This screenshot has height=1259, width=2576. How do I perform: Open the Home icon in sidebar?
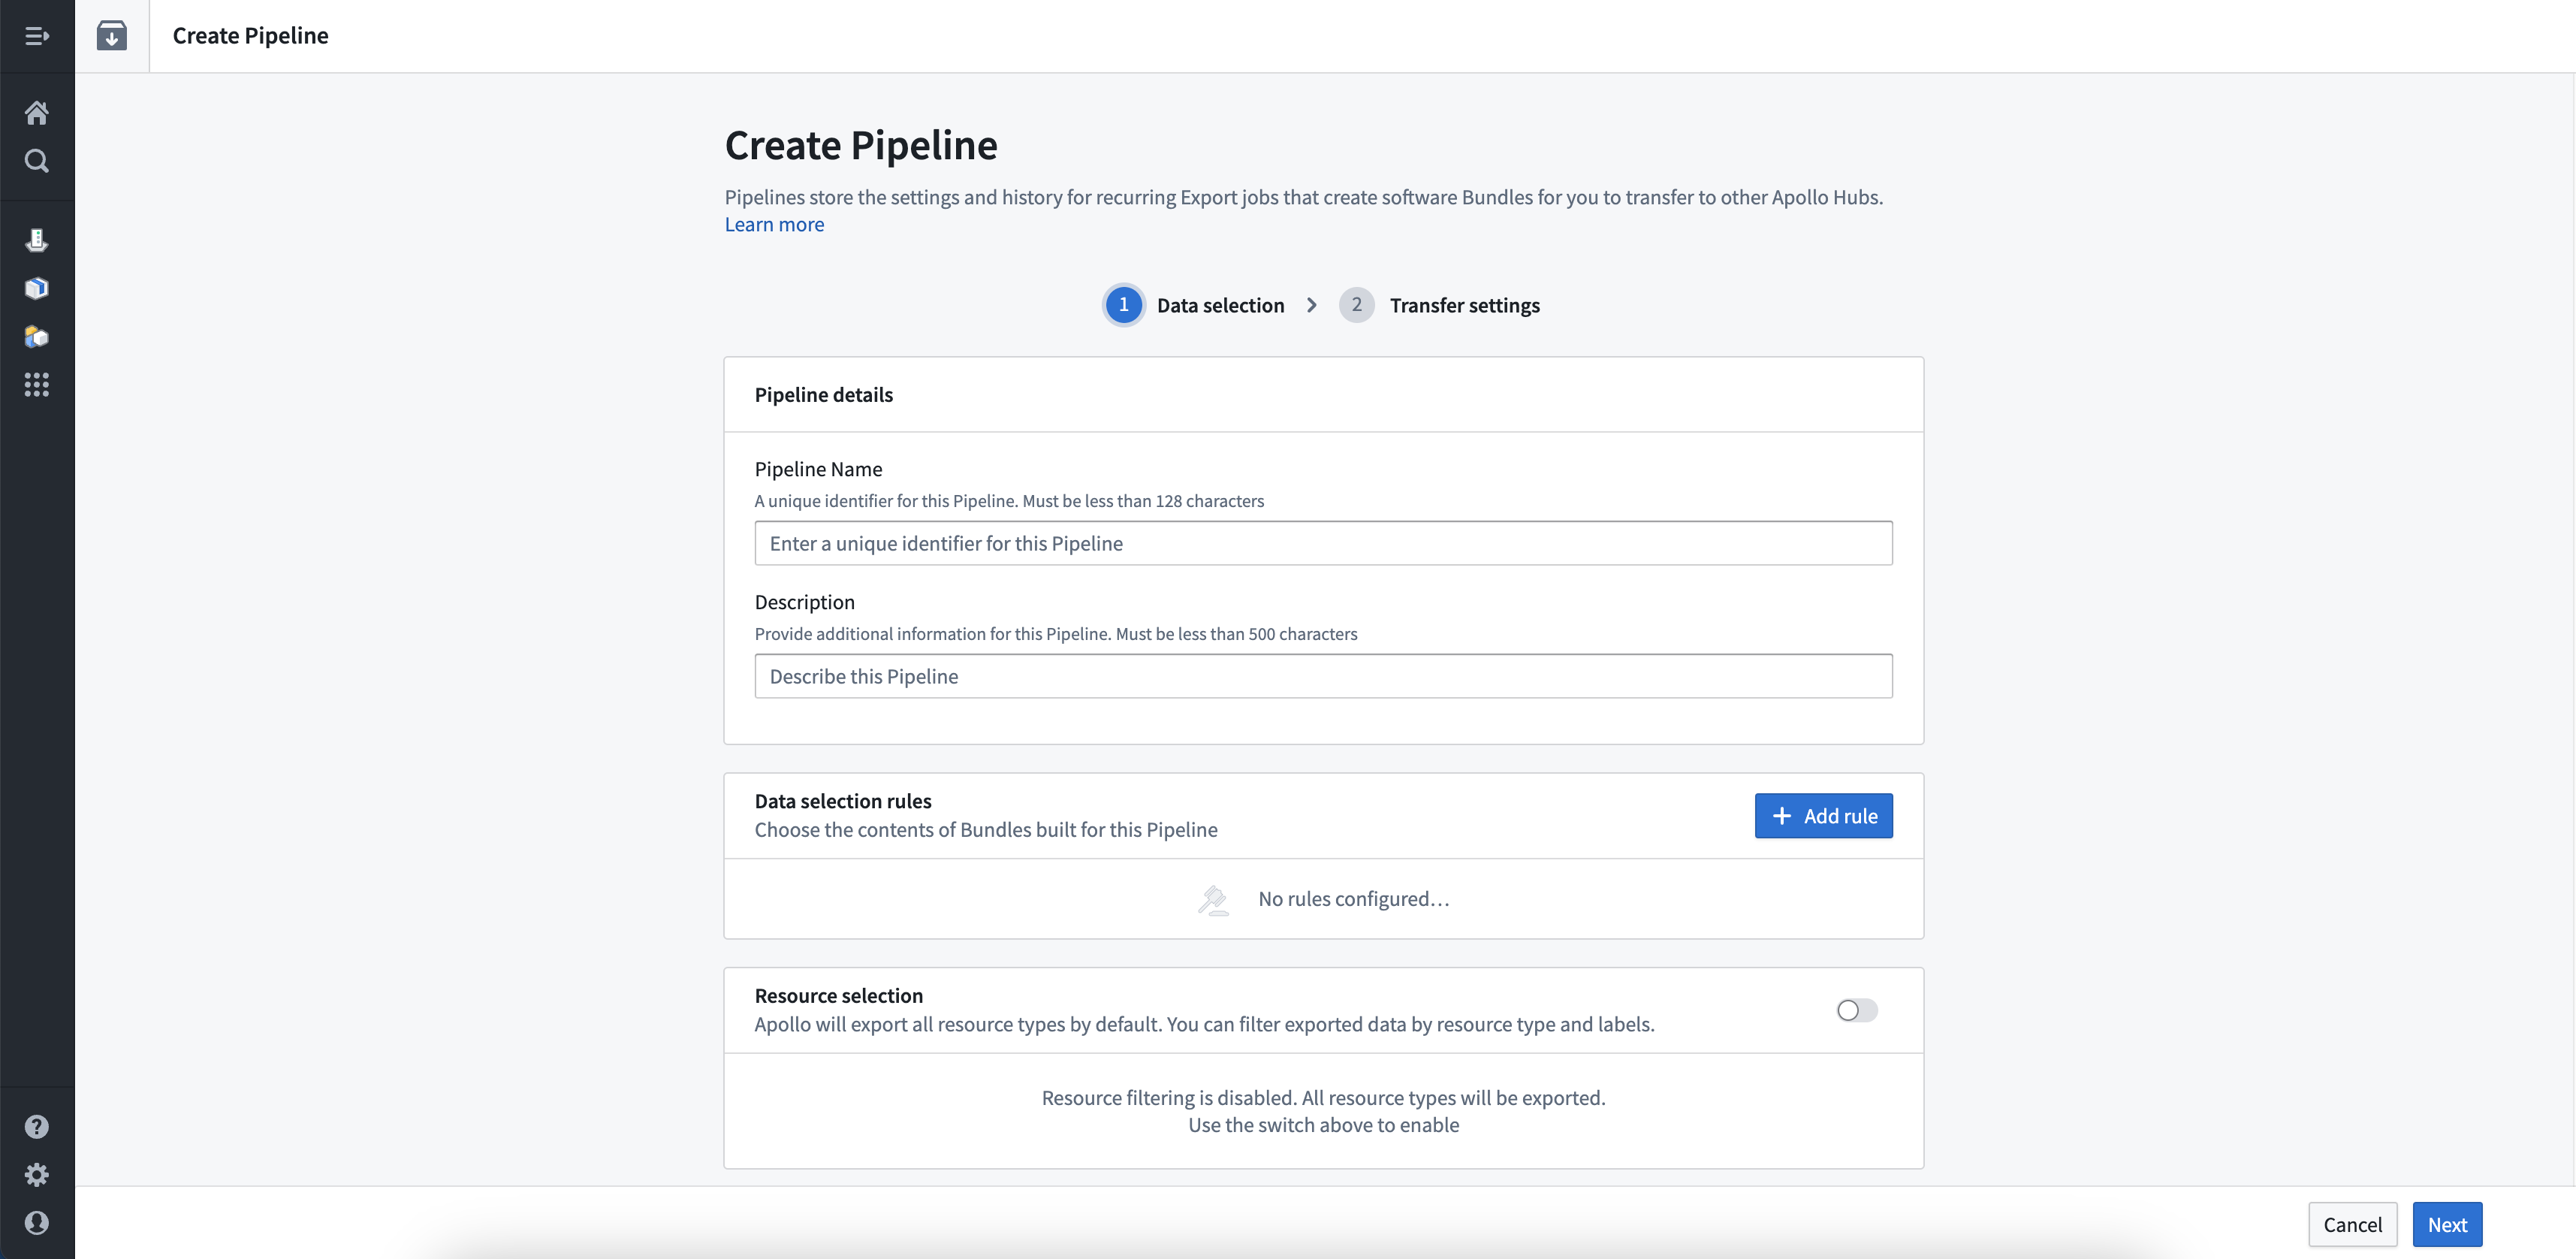click(37, 113)
